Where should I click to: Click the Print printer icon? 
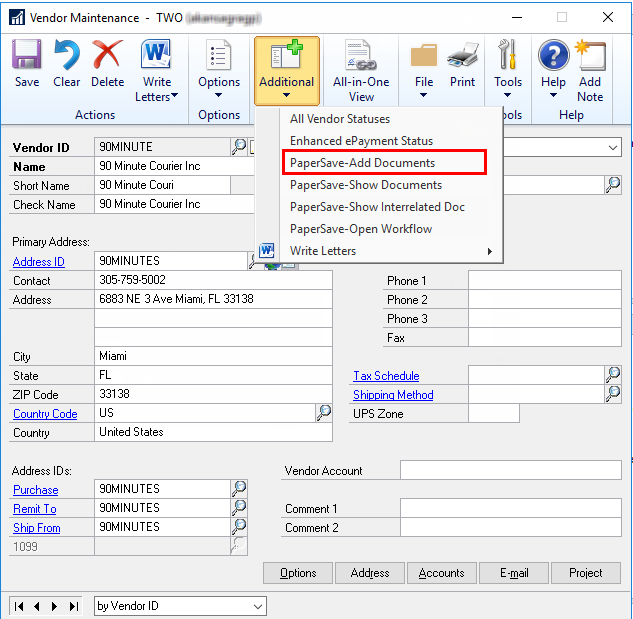(462, 57)
